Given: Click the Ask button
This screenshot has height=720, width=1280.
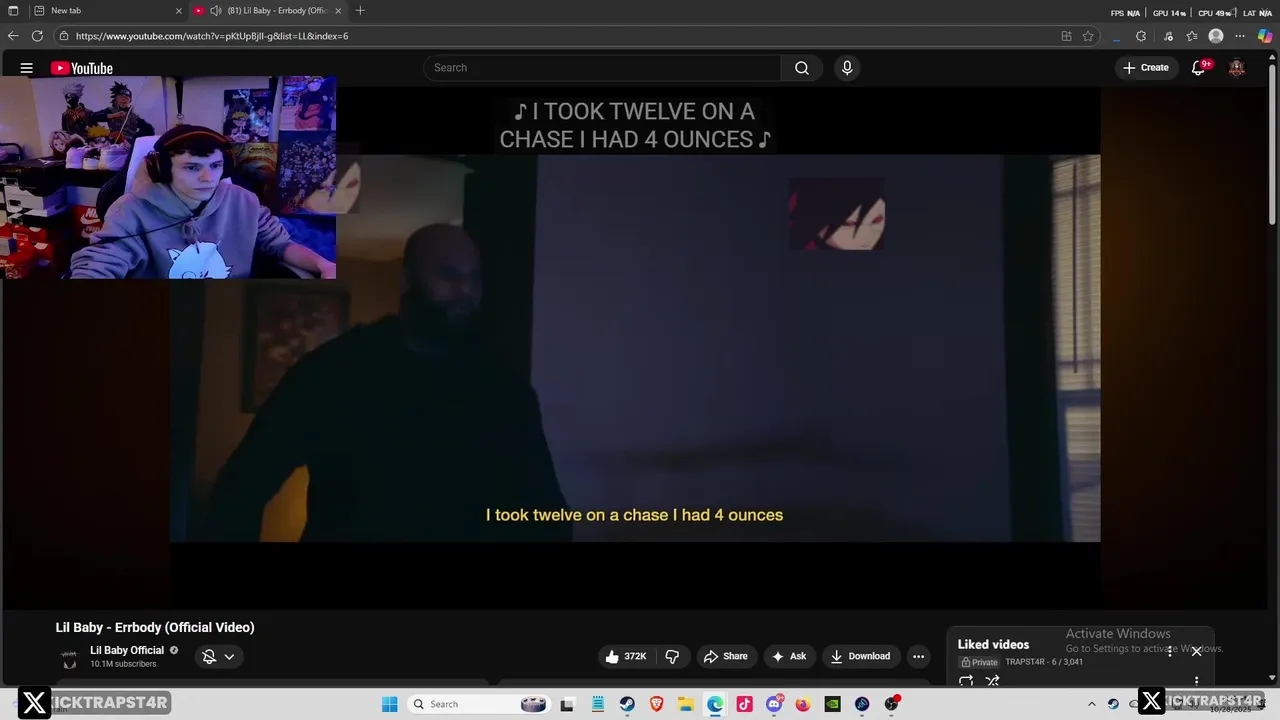Looking at the screenshot, I should click(x=789, y=656).
